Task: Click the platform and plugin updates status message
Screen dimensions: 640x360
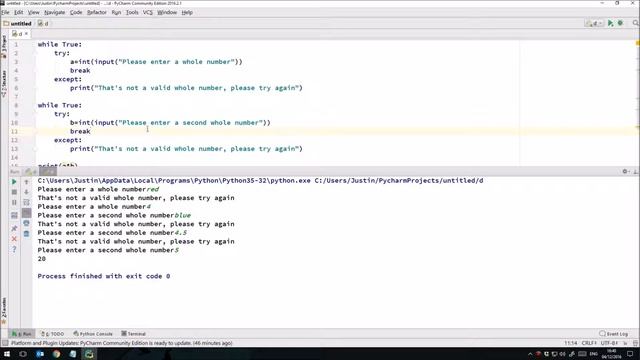Action: 122,343
